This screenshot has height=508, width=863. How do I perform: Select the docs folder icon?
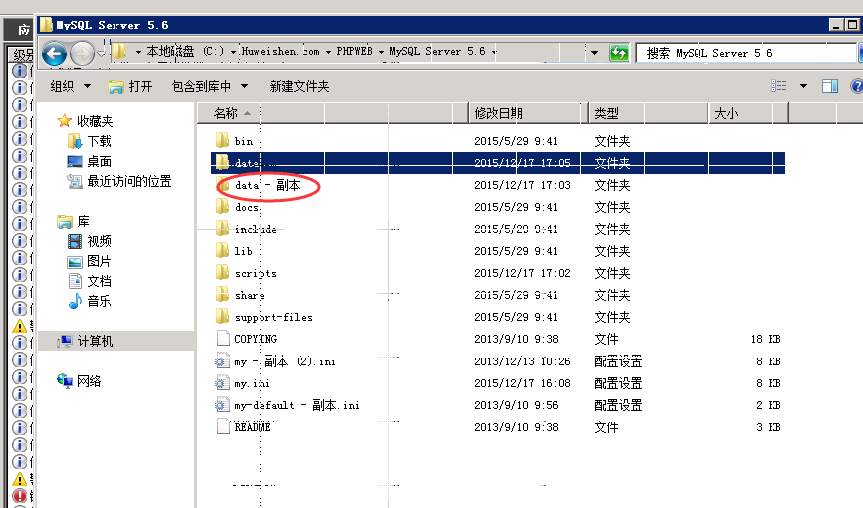[x=222, y=206]
